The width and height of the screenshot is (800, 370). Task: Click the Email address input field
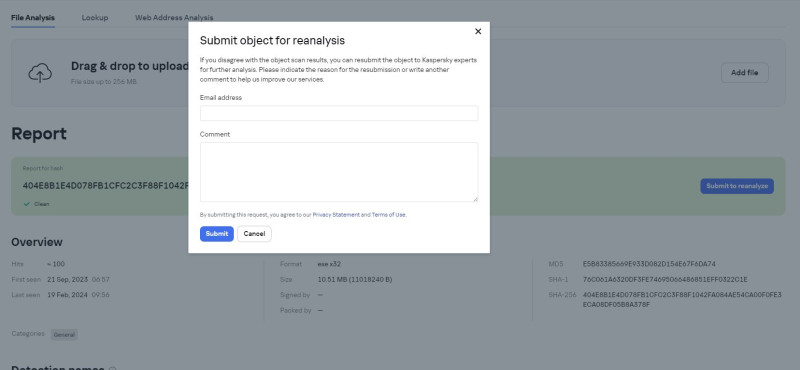pos(339,113)
